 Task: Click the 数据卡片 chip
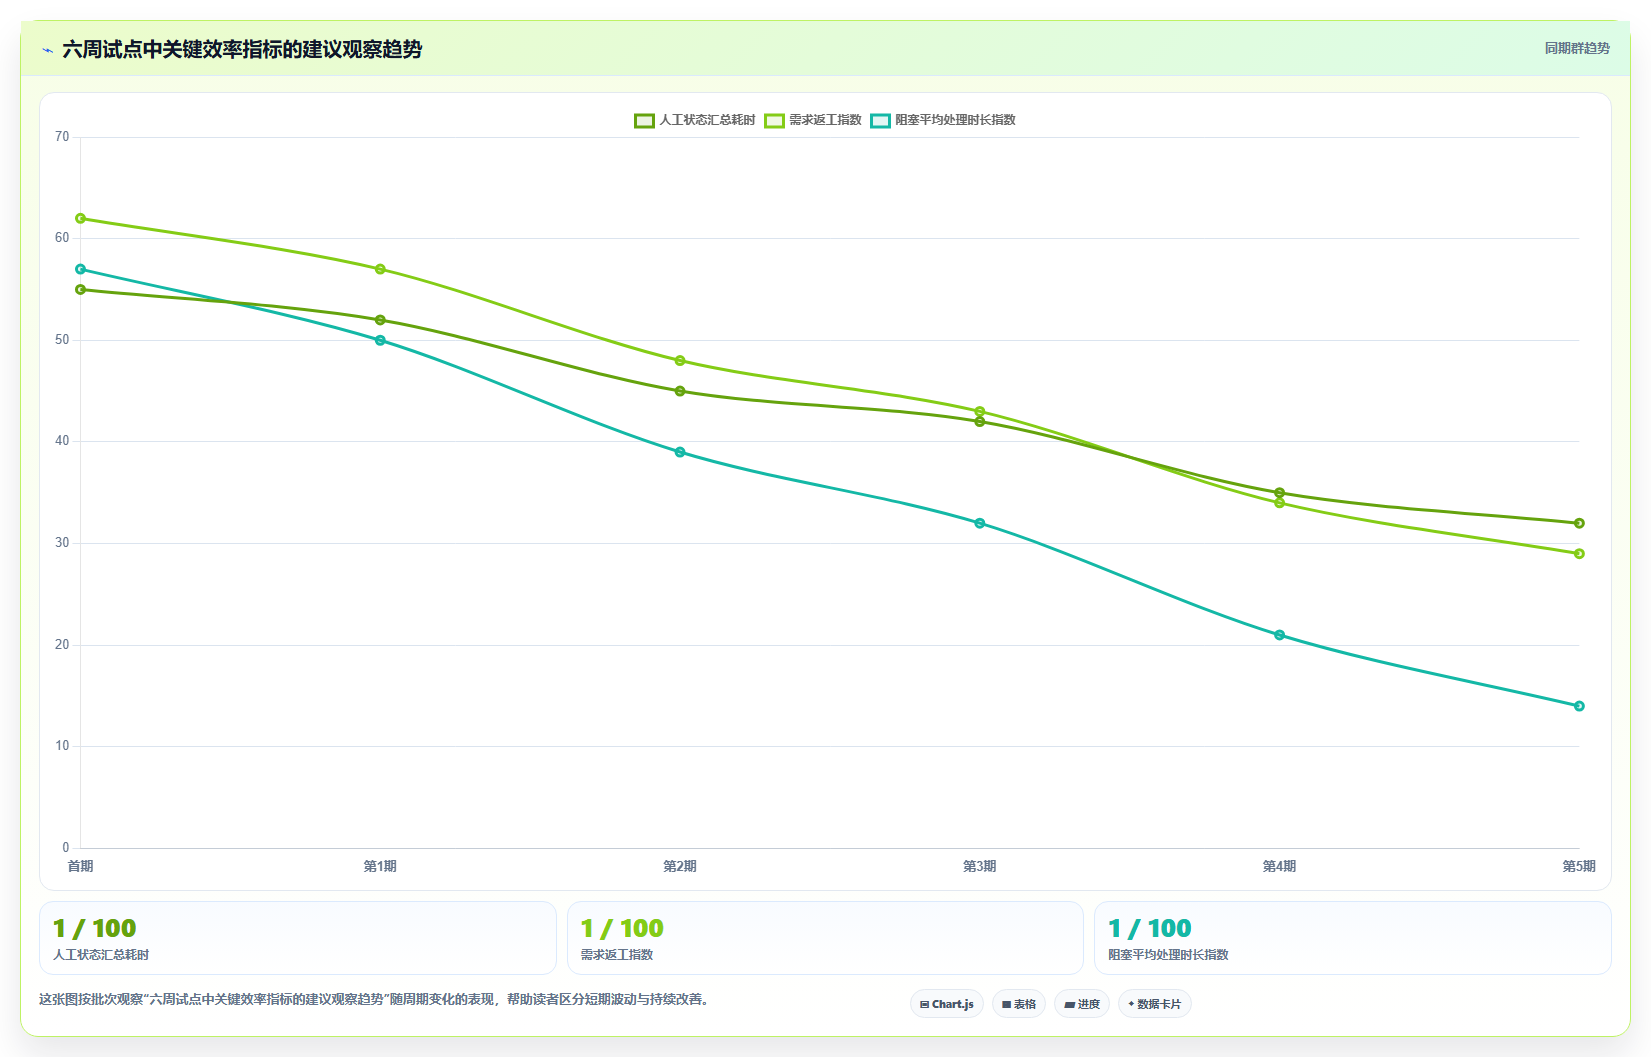[1155, 1004]
